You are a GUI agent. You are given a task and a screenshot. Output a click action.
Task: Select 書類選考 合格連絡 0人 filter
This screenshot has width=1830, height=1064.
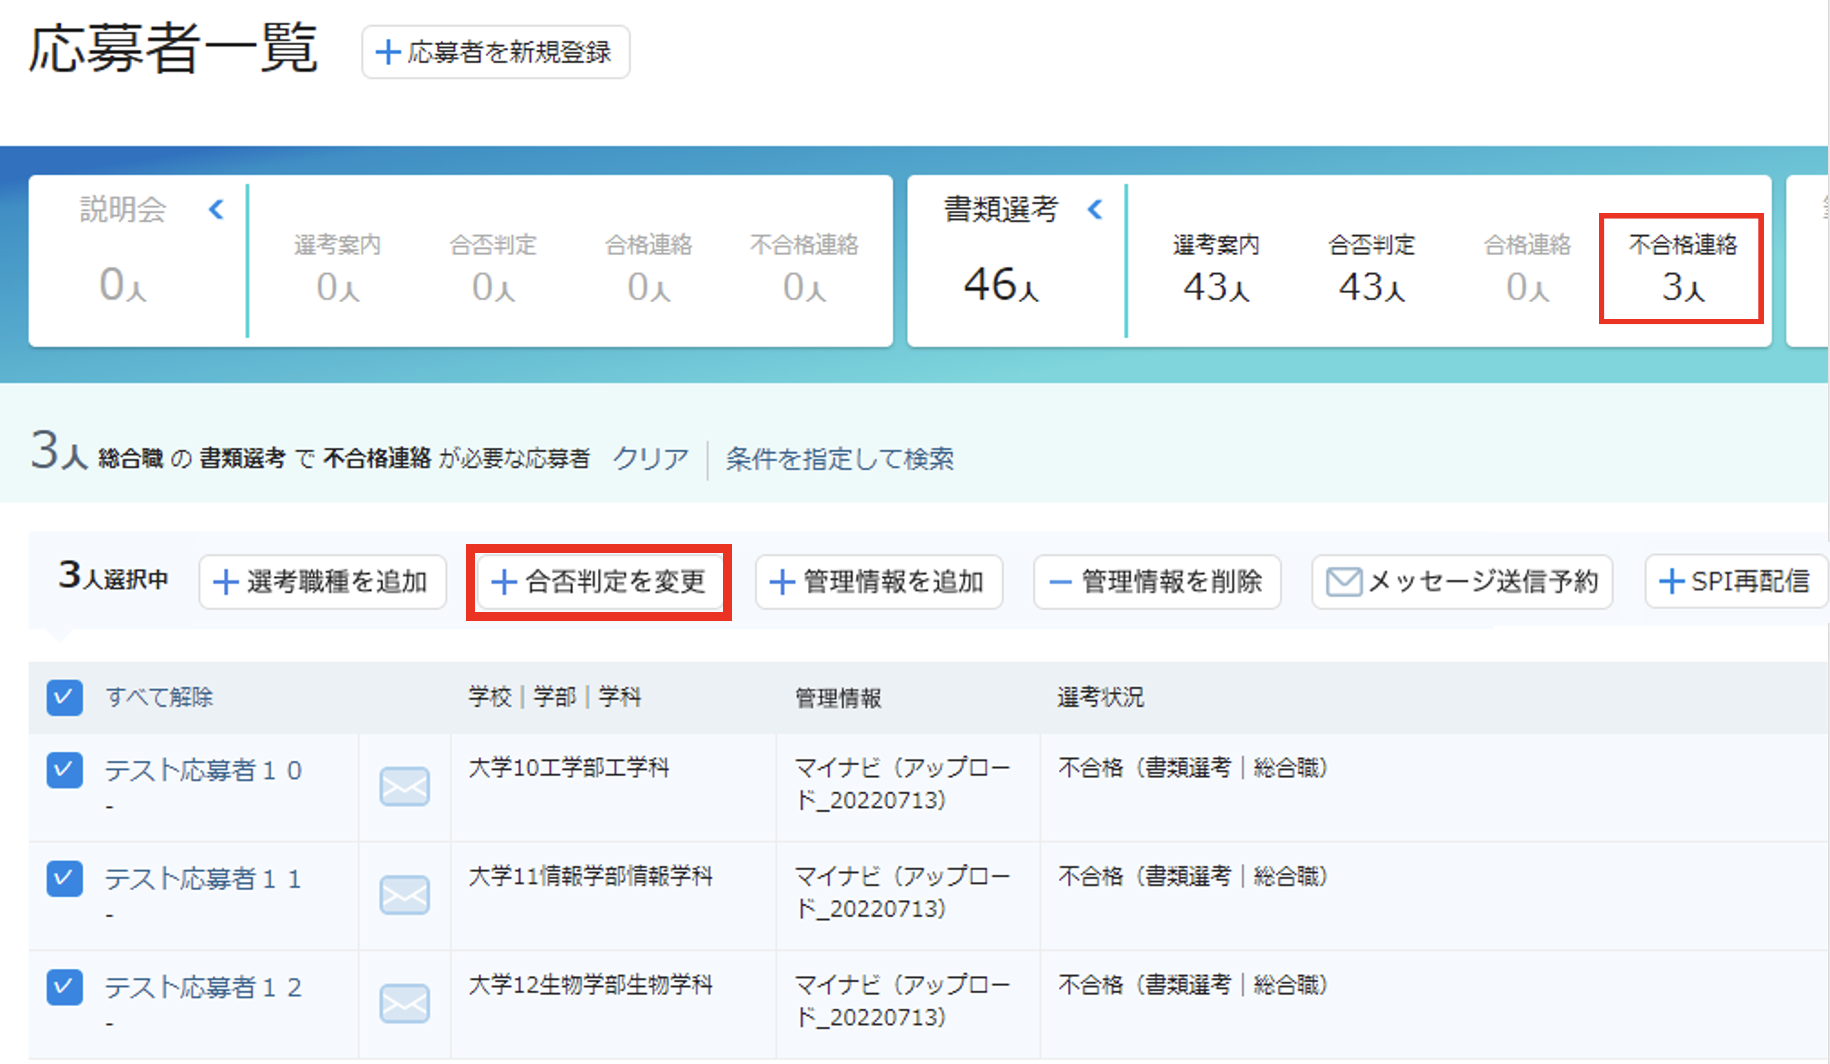point(1528,268)
